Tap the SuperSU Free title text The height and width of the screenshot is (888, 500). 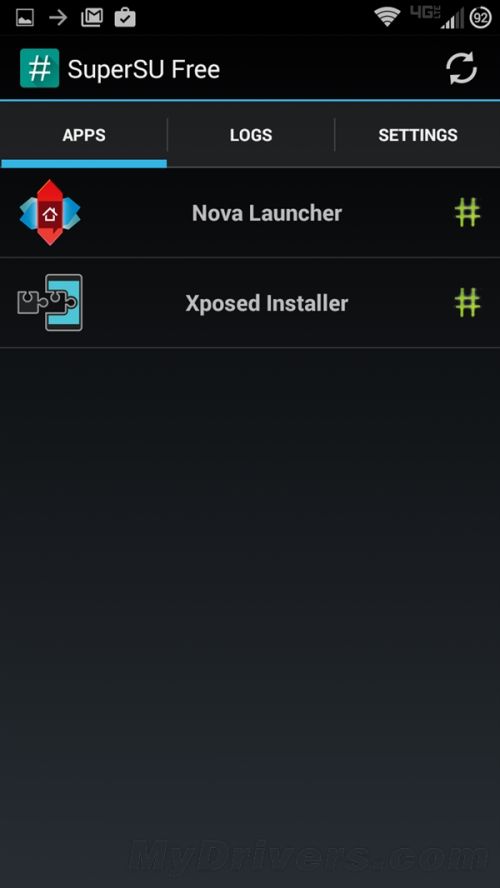(144, 69)
